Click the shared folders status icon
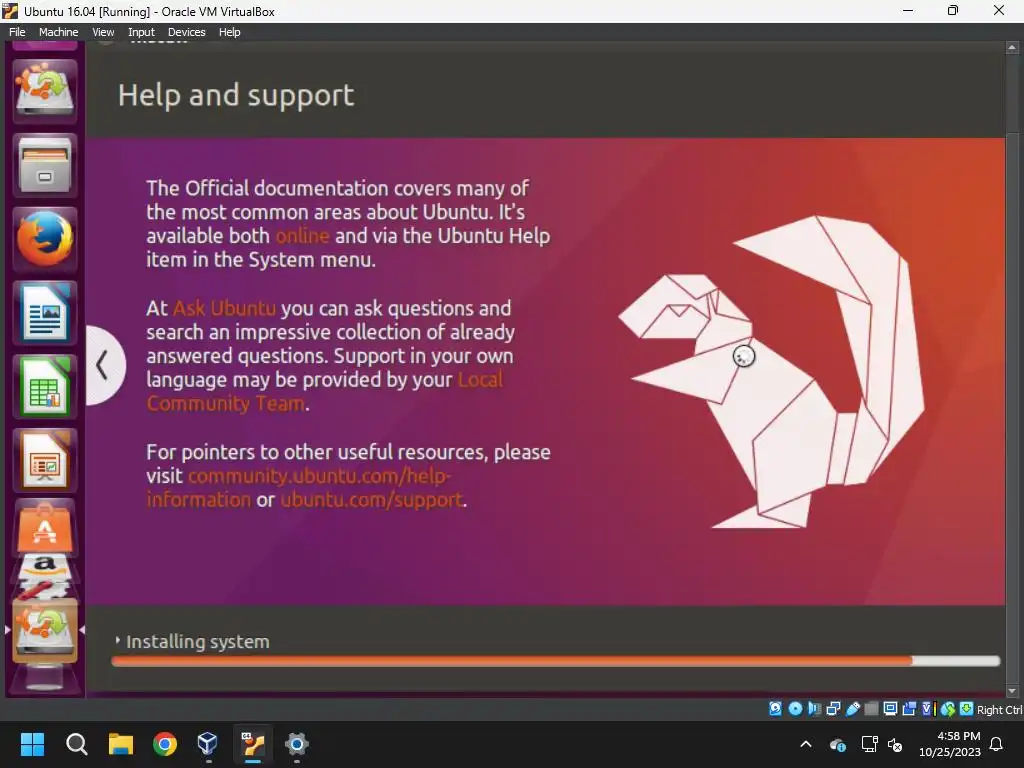This screenshot has width=1024, height=768. click(x=871, y=709)
